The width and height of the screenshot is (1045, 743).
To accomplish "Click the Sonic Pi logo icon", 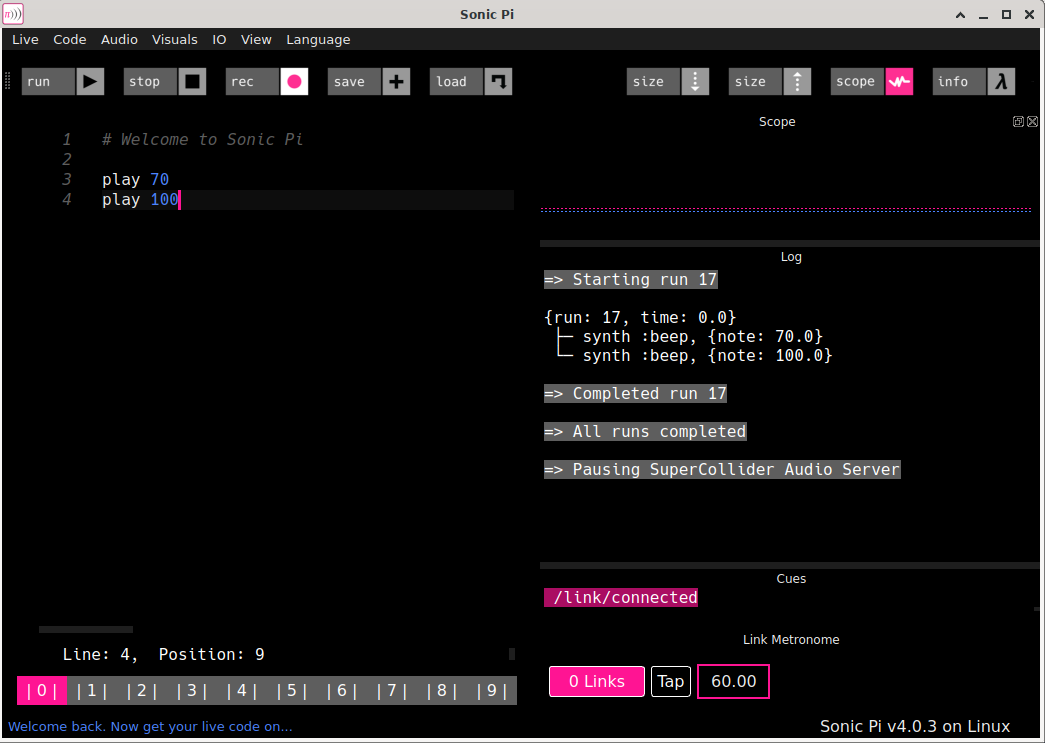I will [x=13, y=13].
